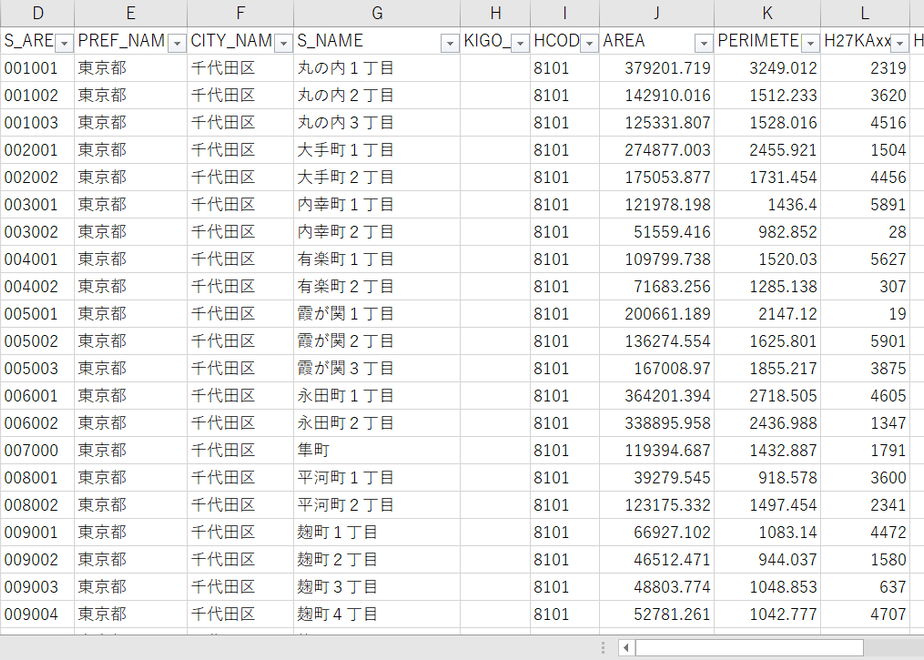Select column G header
The height and width of the screenshot is (660, 924).
377,13
